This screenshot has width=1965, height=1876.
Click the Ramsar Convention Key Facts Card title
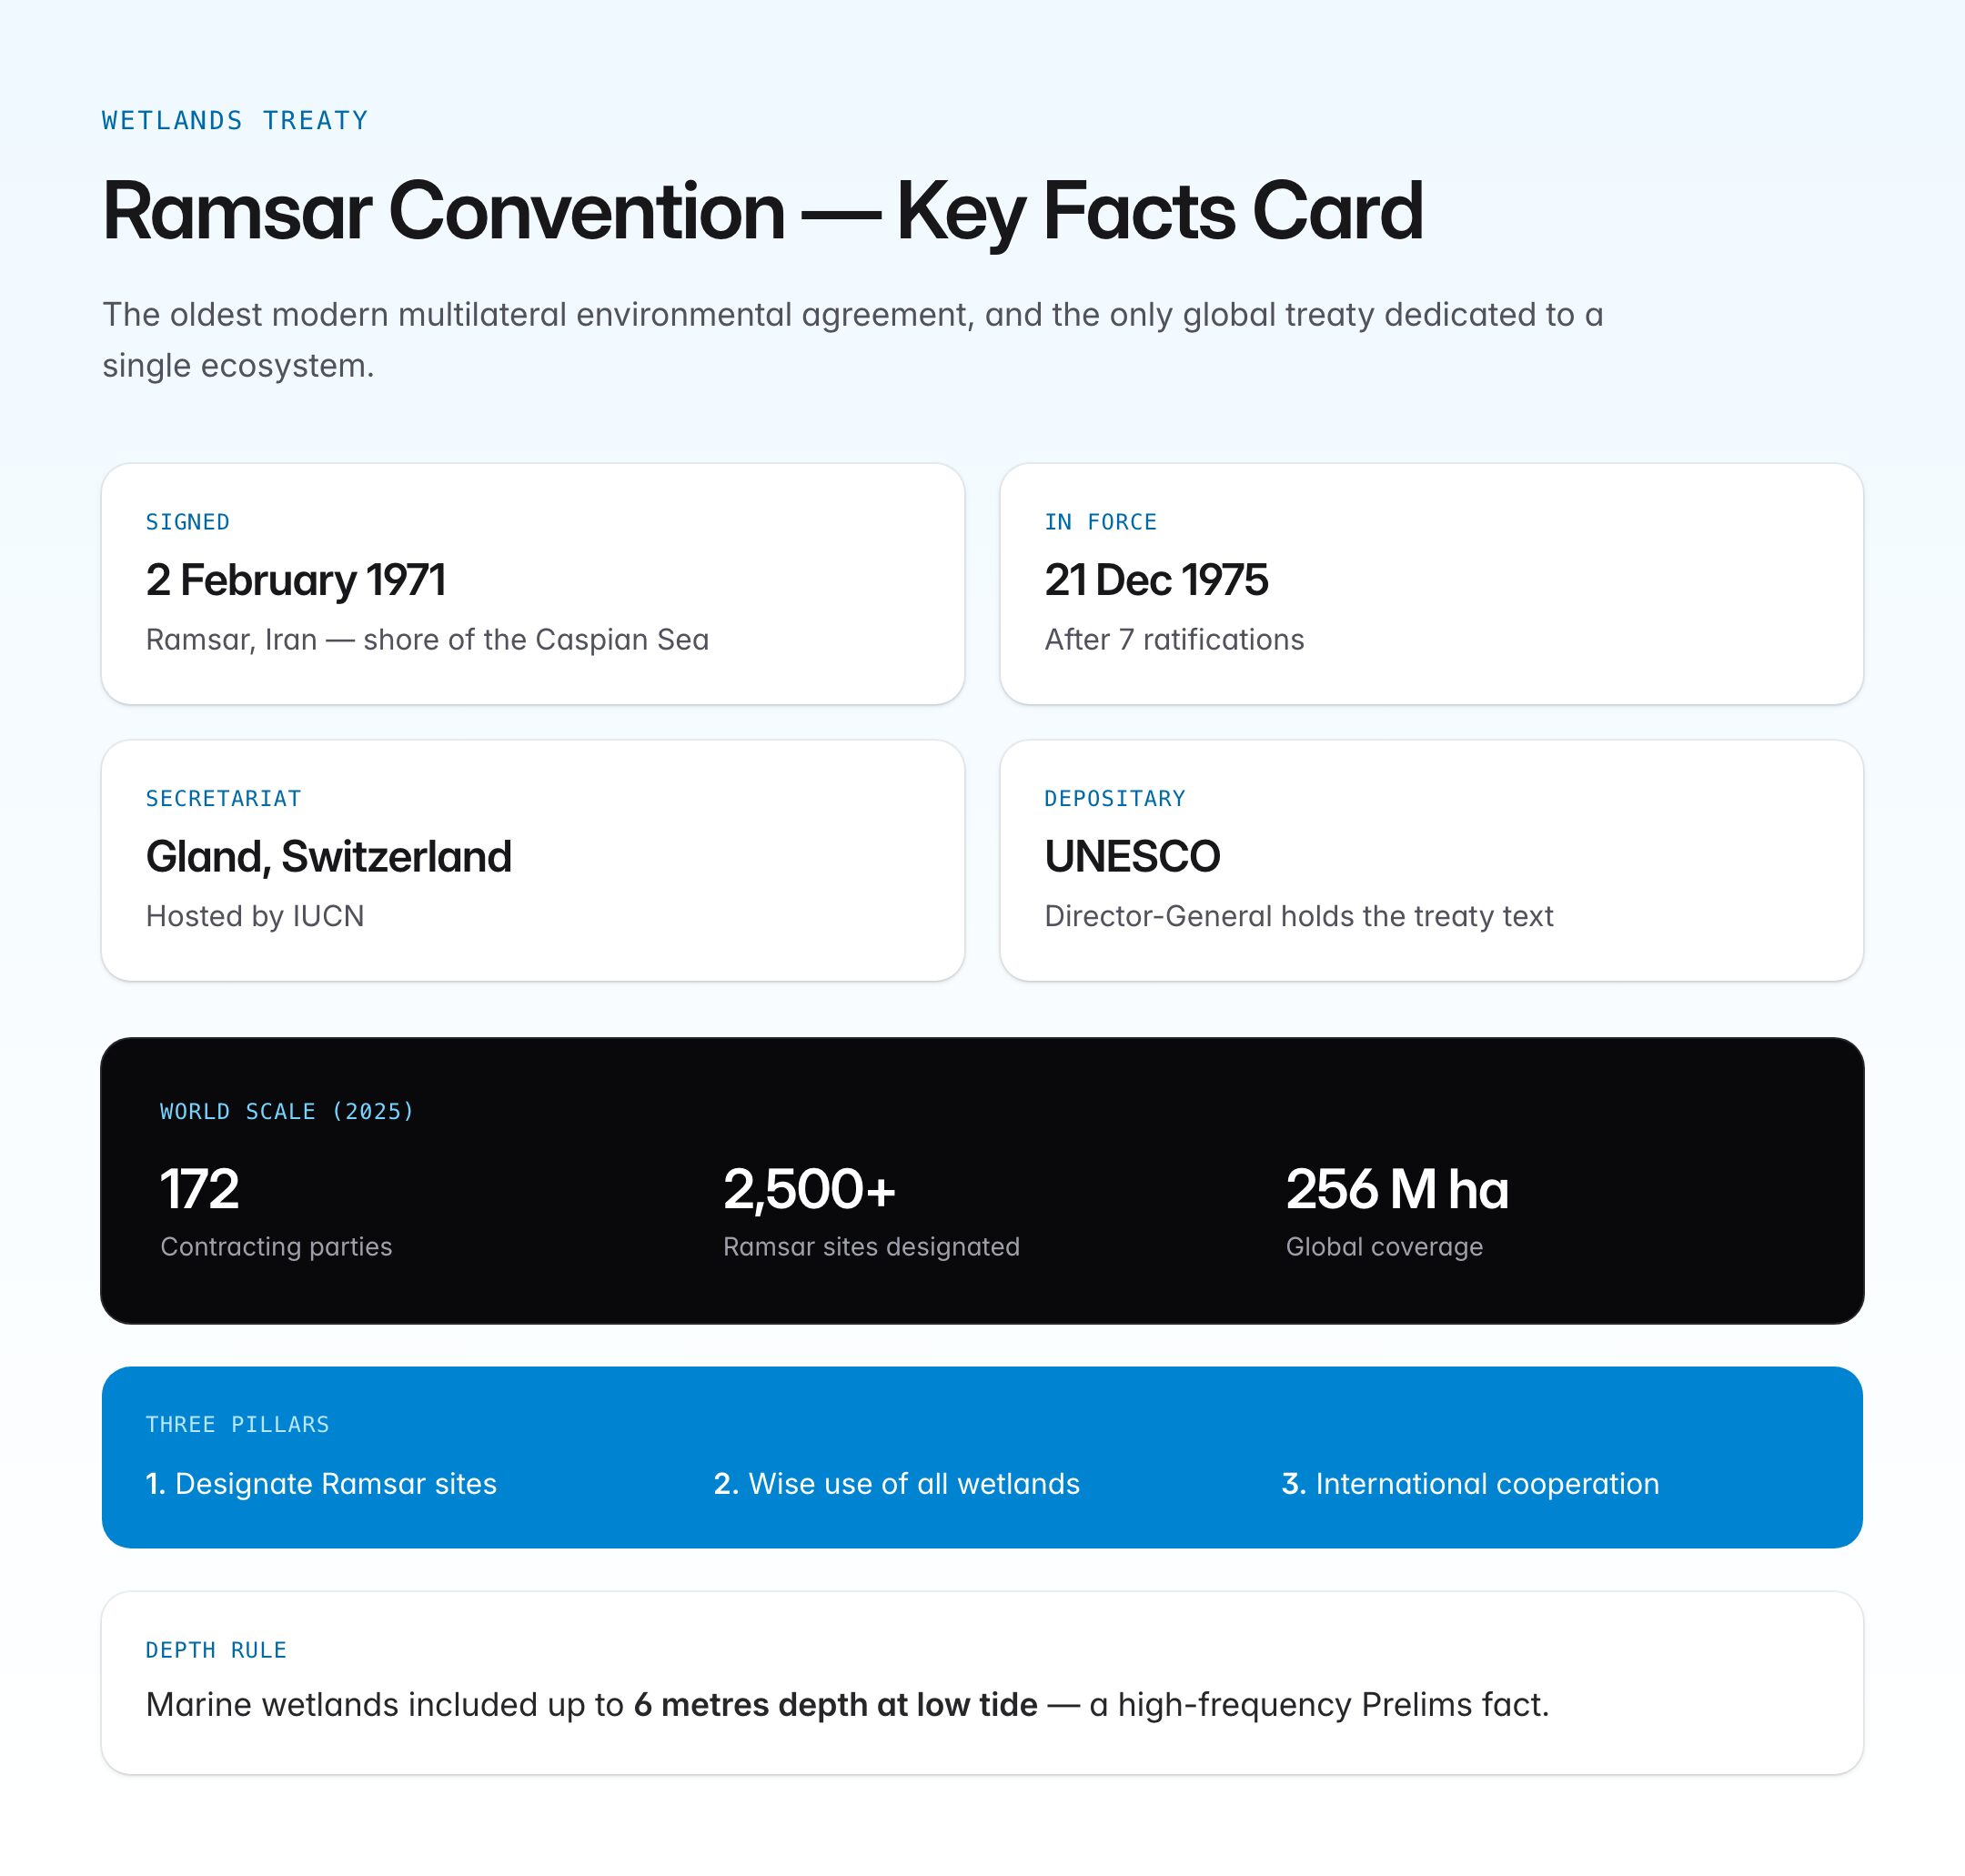pos(762,211)
